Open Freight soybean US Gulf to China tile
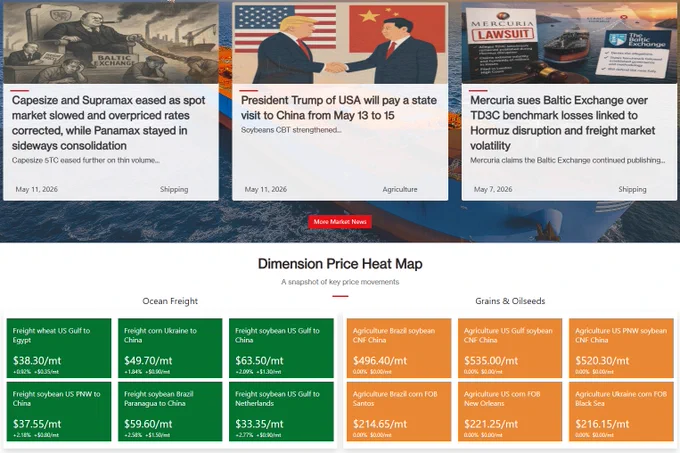This screenshot has width=680, height=453. 281,348
